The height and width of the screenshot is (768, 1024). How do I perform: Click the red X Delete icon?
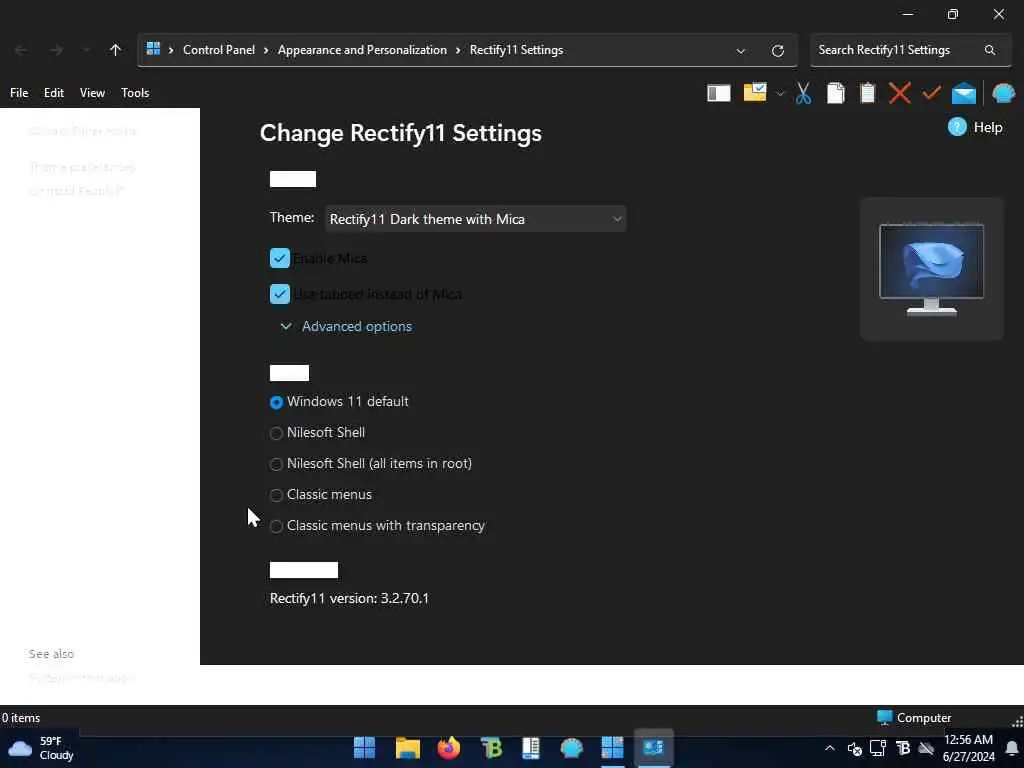tap(899, 93)
